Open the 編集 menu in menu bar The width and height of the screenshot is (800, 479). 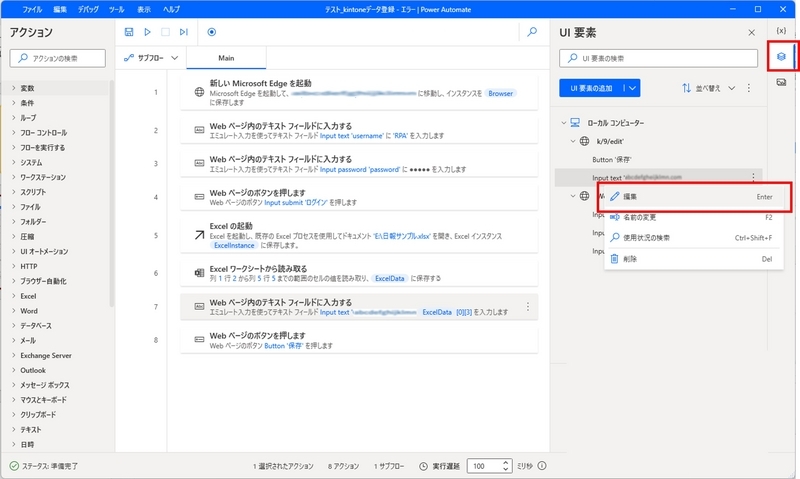60,9
